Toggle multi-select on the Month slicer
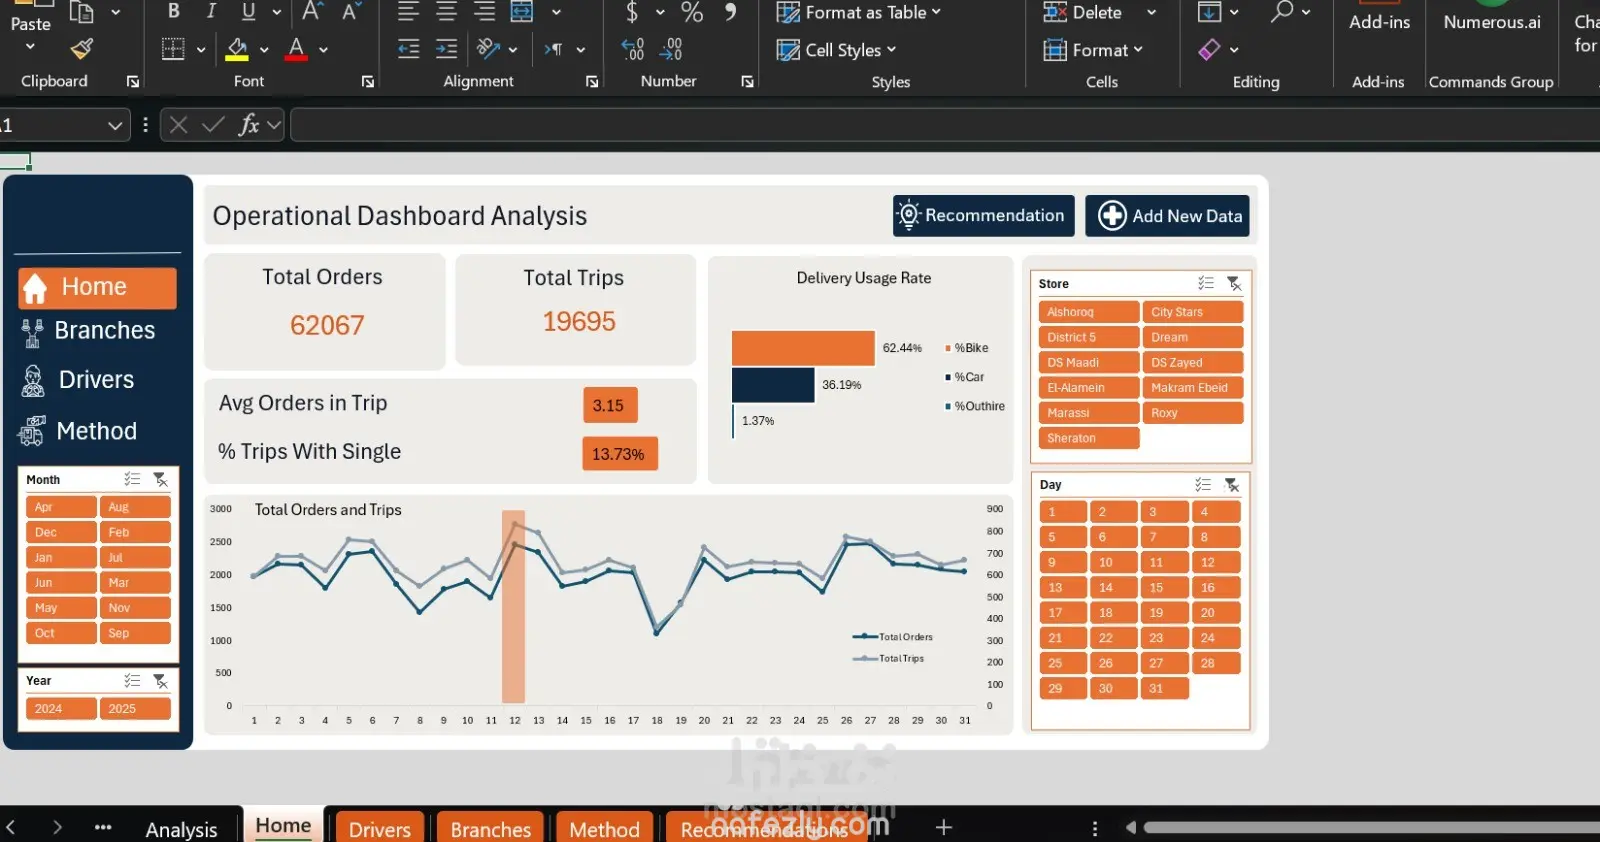1600x842 pixels. tap(132, 480)
